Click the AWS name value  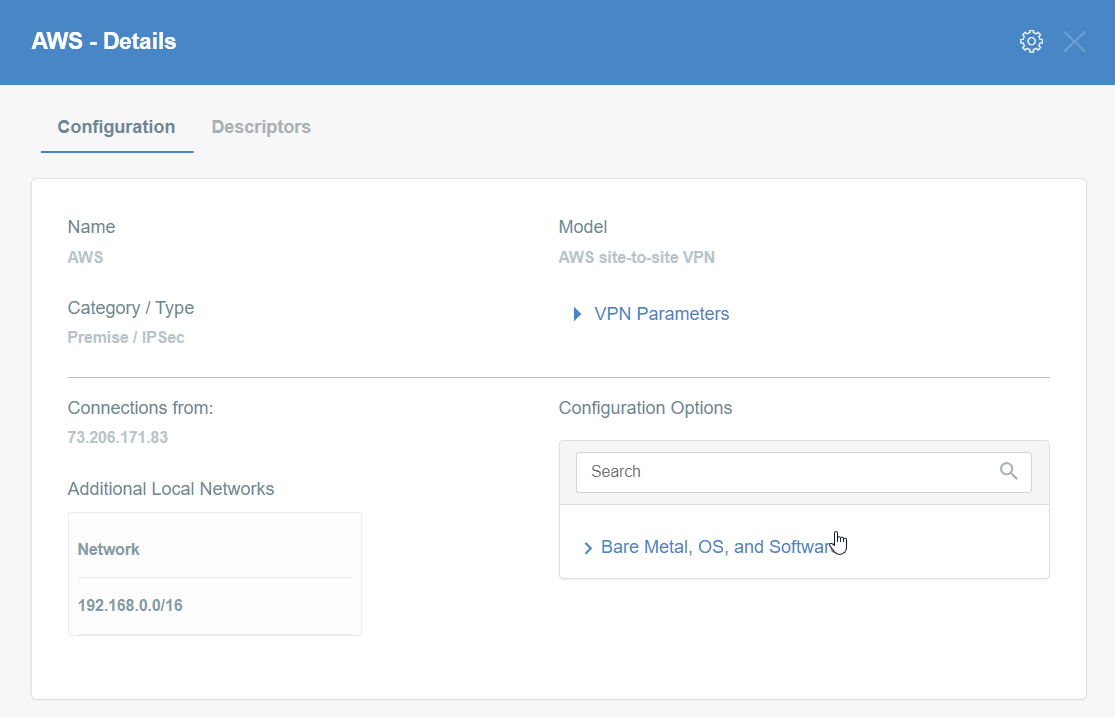click(x=85, y=257)
